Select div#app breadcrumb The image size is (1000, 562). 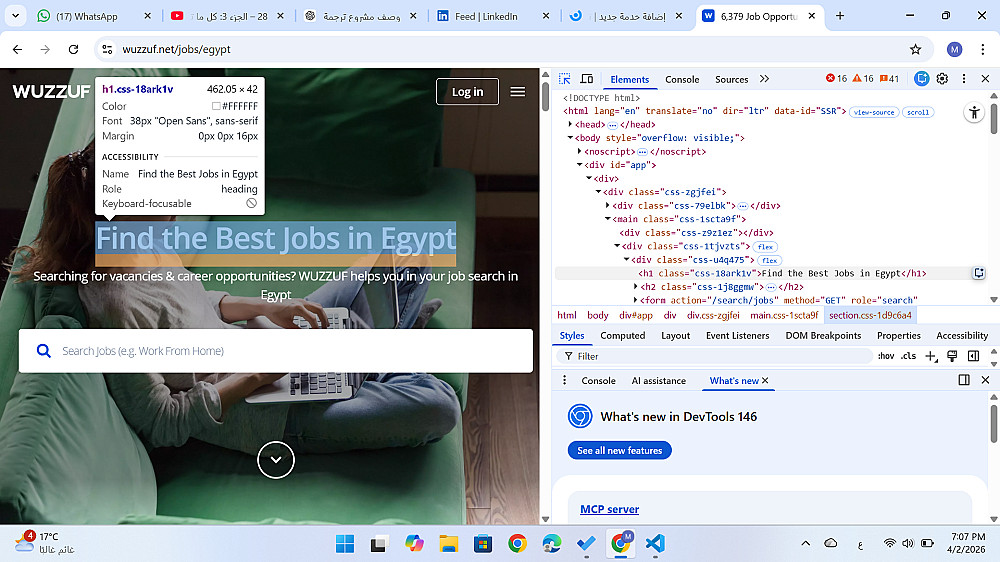[635, 315]
